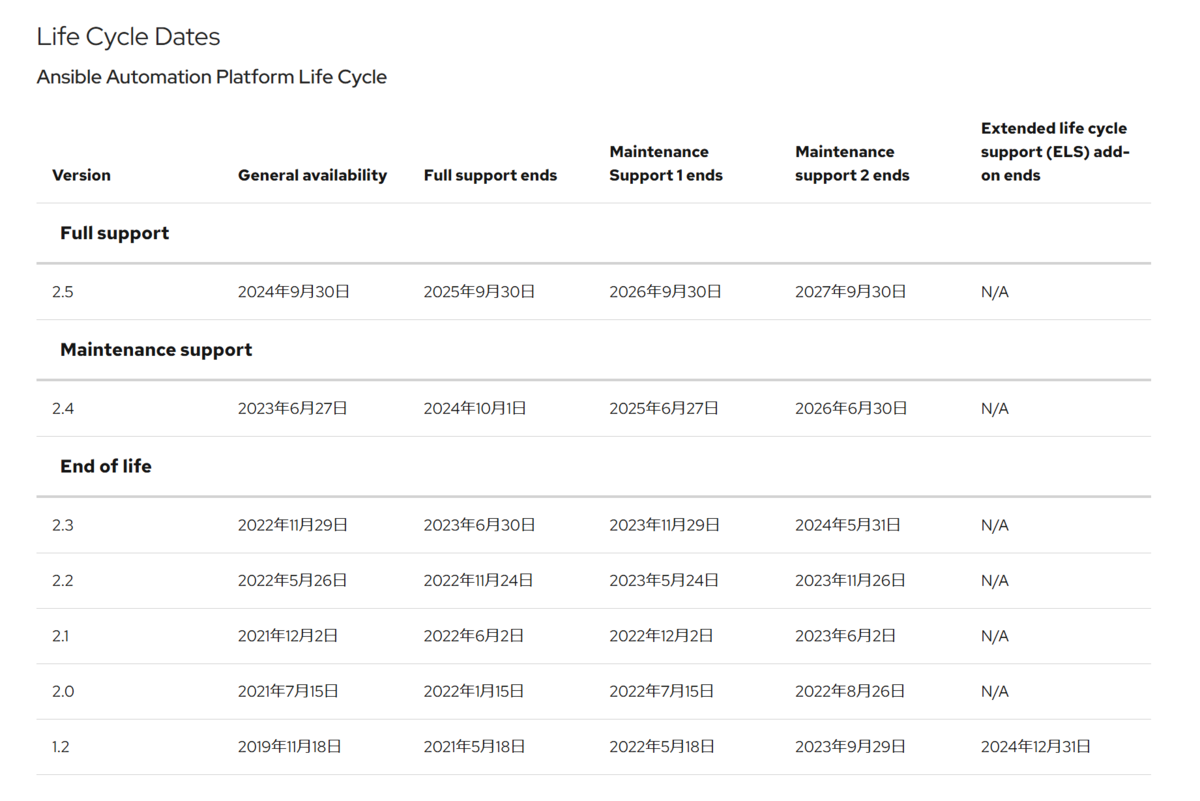
Task: Click 'Maintenance support 2 ends' column header
Action: (852, 163)
